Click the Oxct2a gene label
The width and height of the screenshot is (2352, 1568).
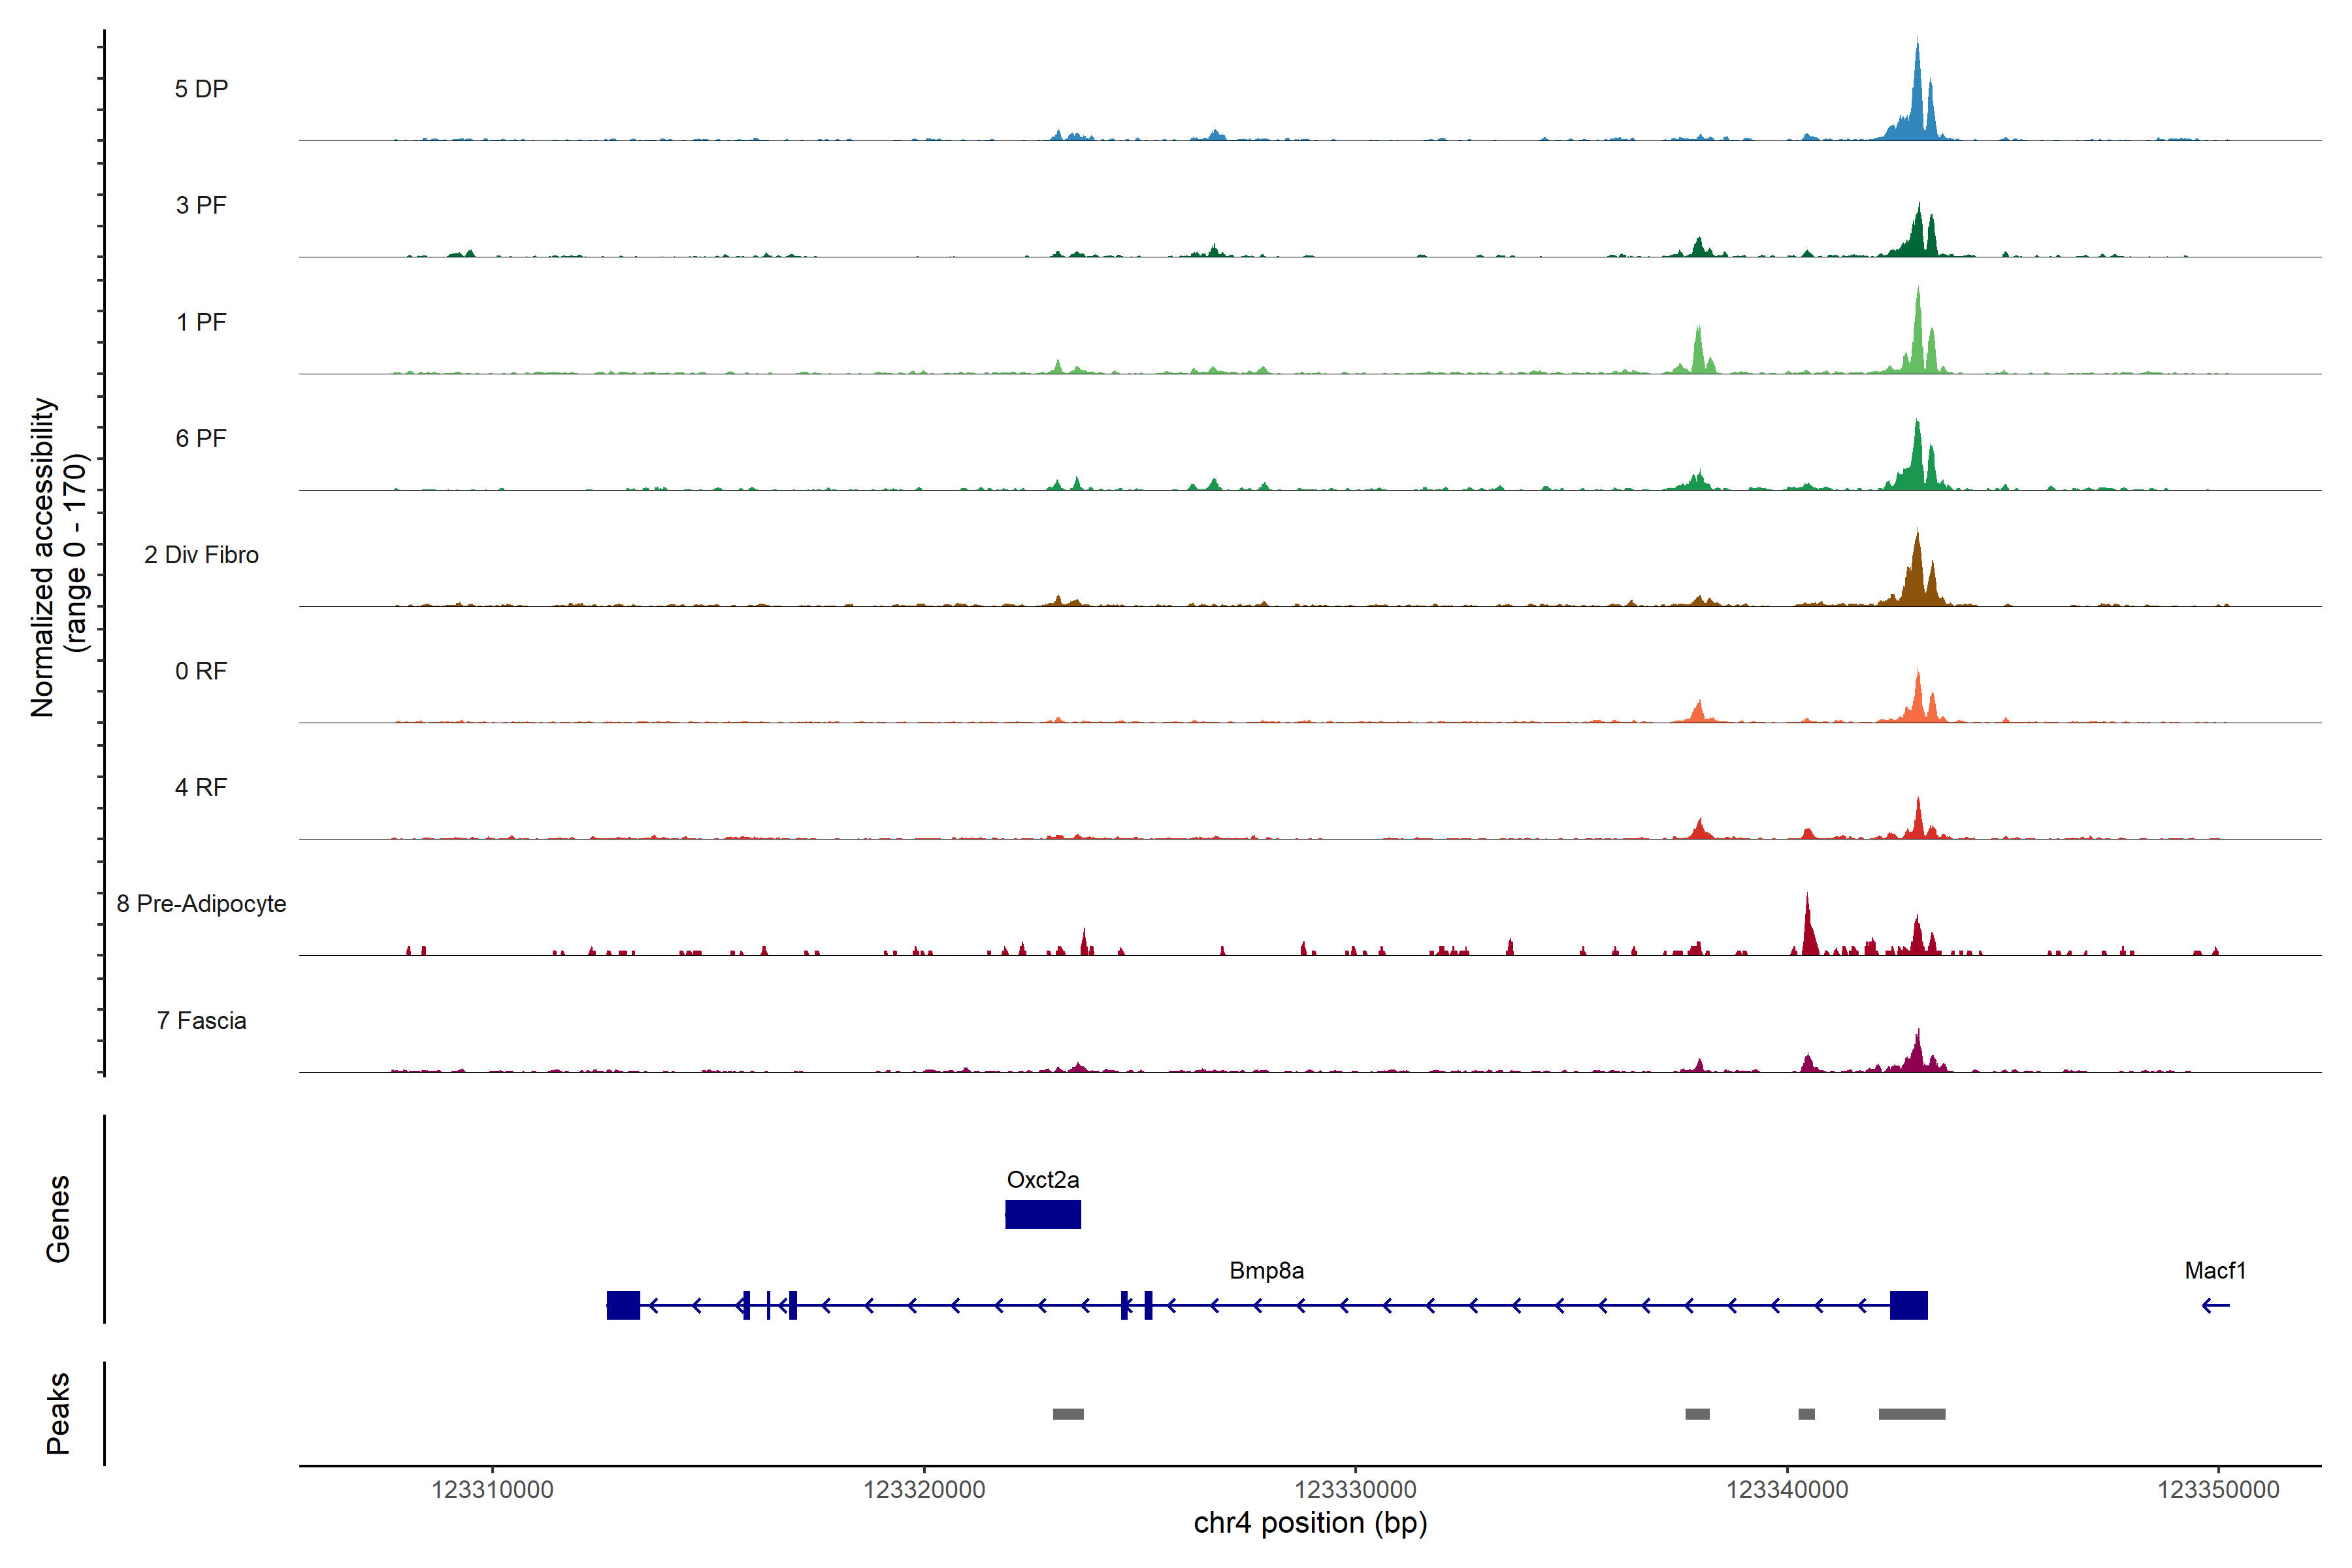pos(1042,1180)
